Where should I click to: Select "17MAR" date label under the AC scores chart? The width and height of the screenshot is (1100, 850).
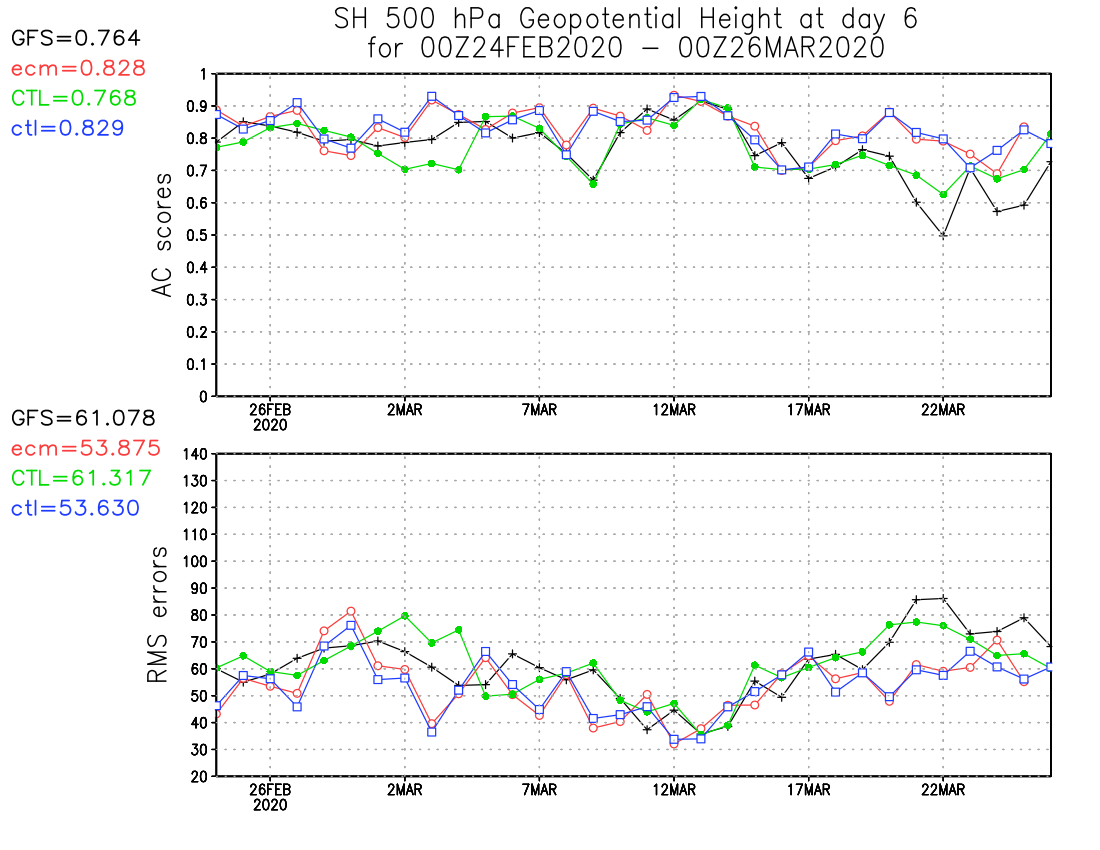coord(808,410)
